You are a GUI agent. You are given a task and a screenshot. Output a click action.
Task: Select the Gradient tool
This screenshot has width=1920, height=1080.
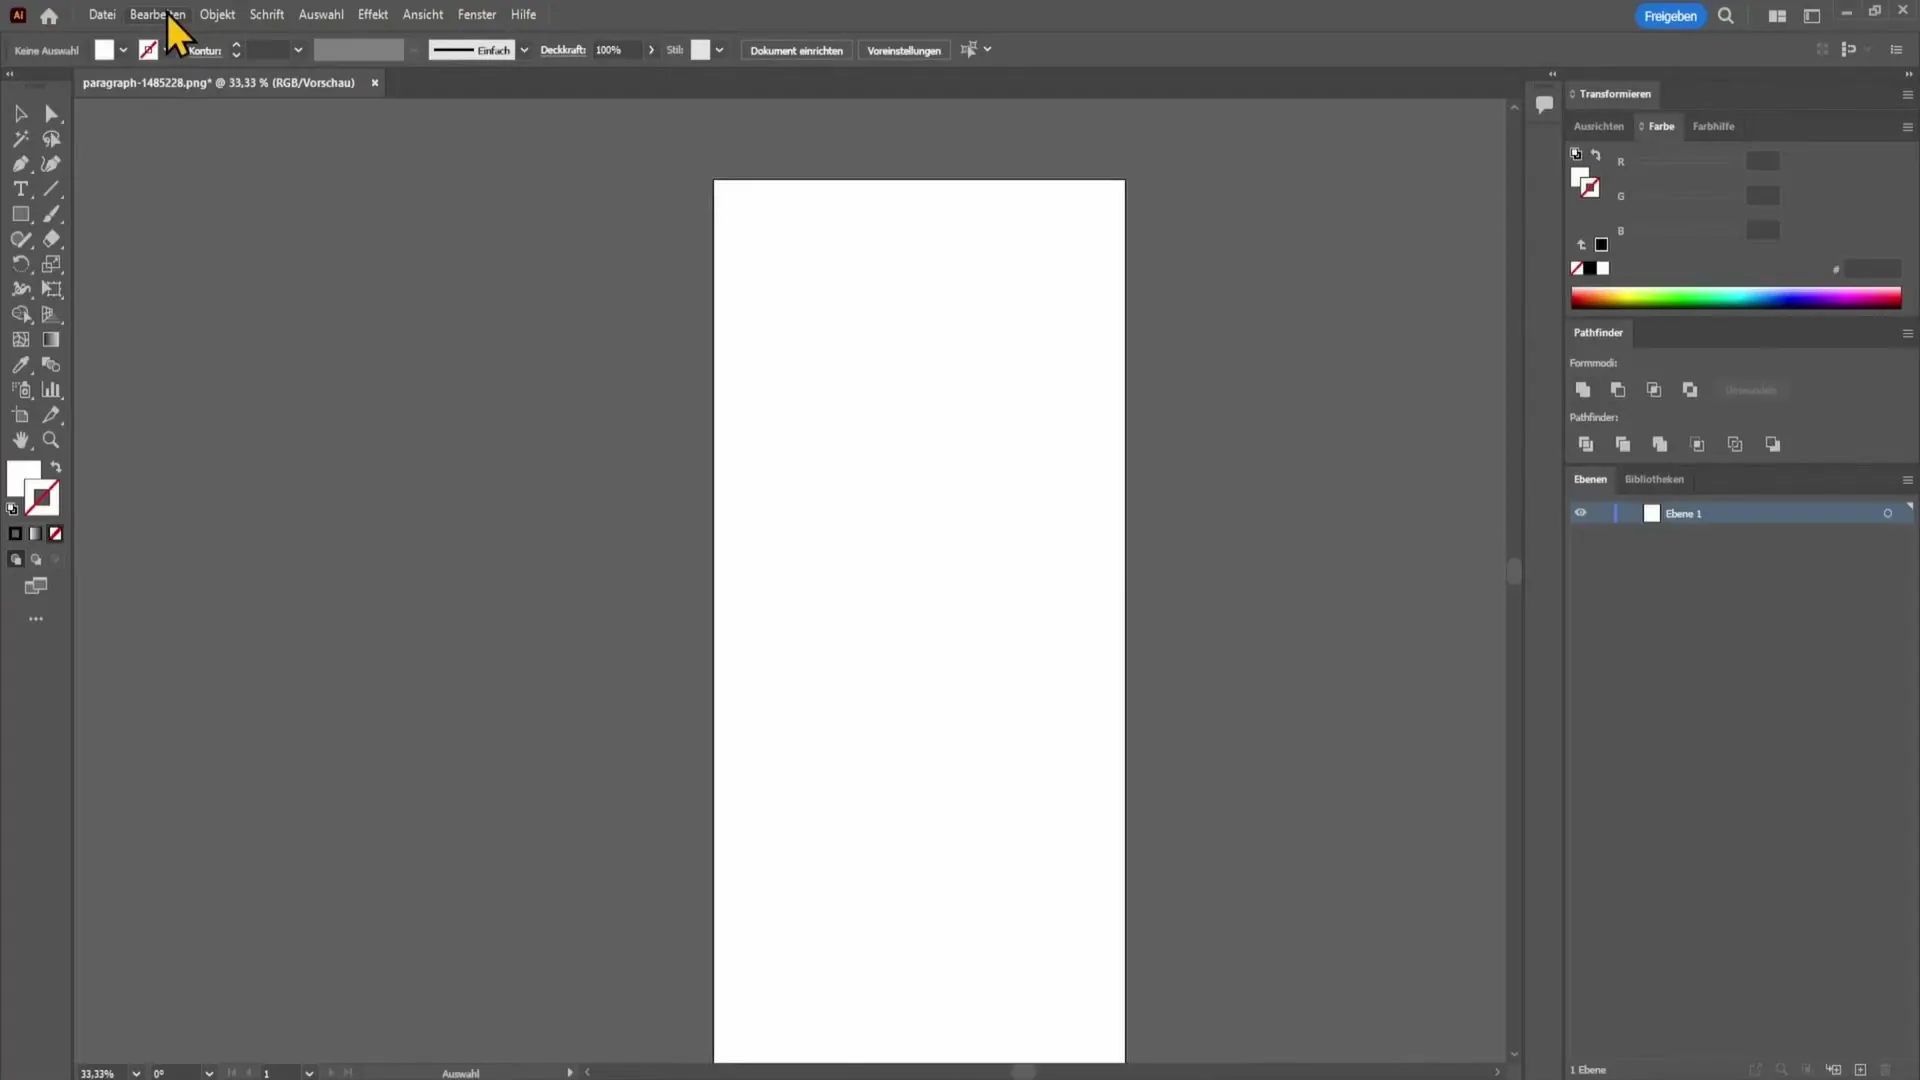pos(52,340)
